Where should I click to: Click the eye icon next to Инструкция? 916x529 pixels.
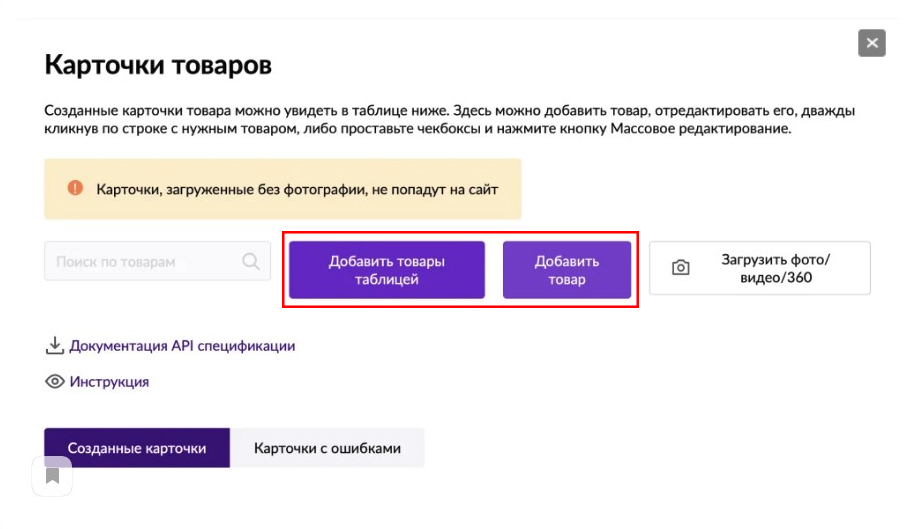tap(55, 382)
